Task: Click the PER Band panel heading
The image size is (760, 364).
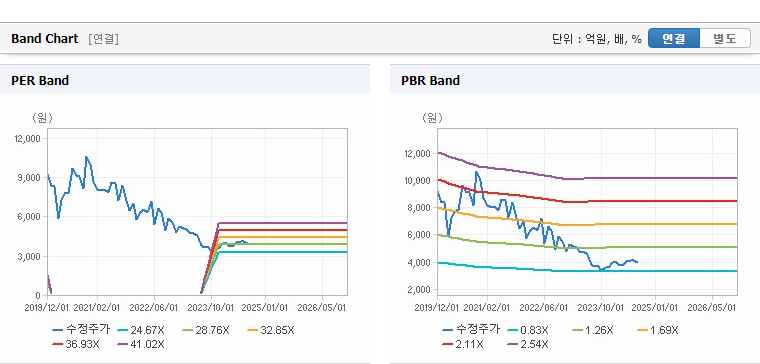Action: tap(40, 80)
